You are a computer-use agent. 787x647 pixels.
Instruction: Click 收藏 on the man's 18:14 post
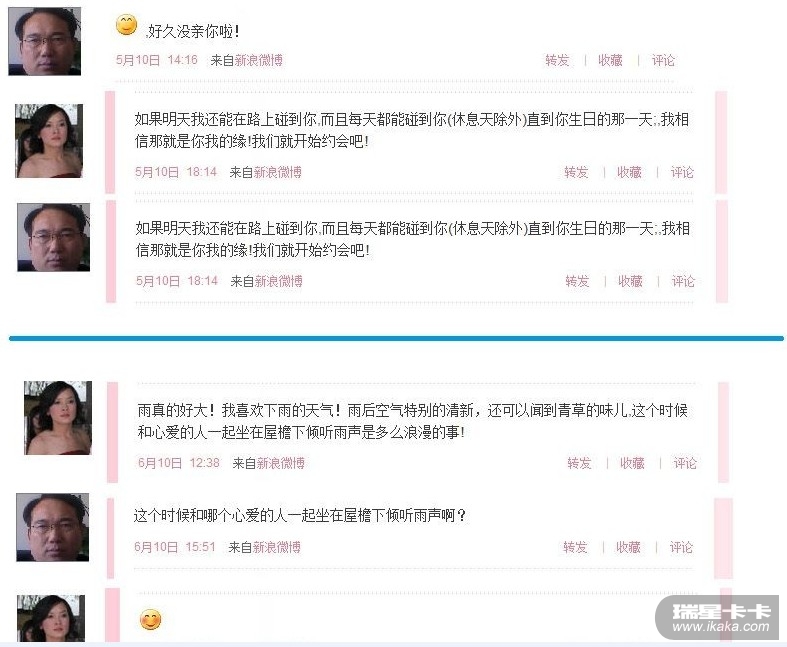(x=630, y=281)
